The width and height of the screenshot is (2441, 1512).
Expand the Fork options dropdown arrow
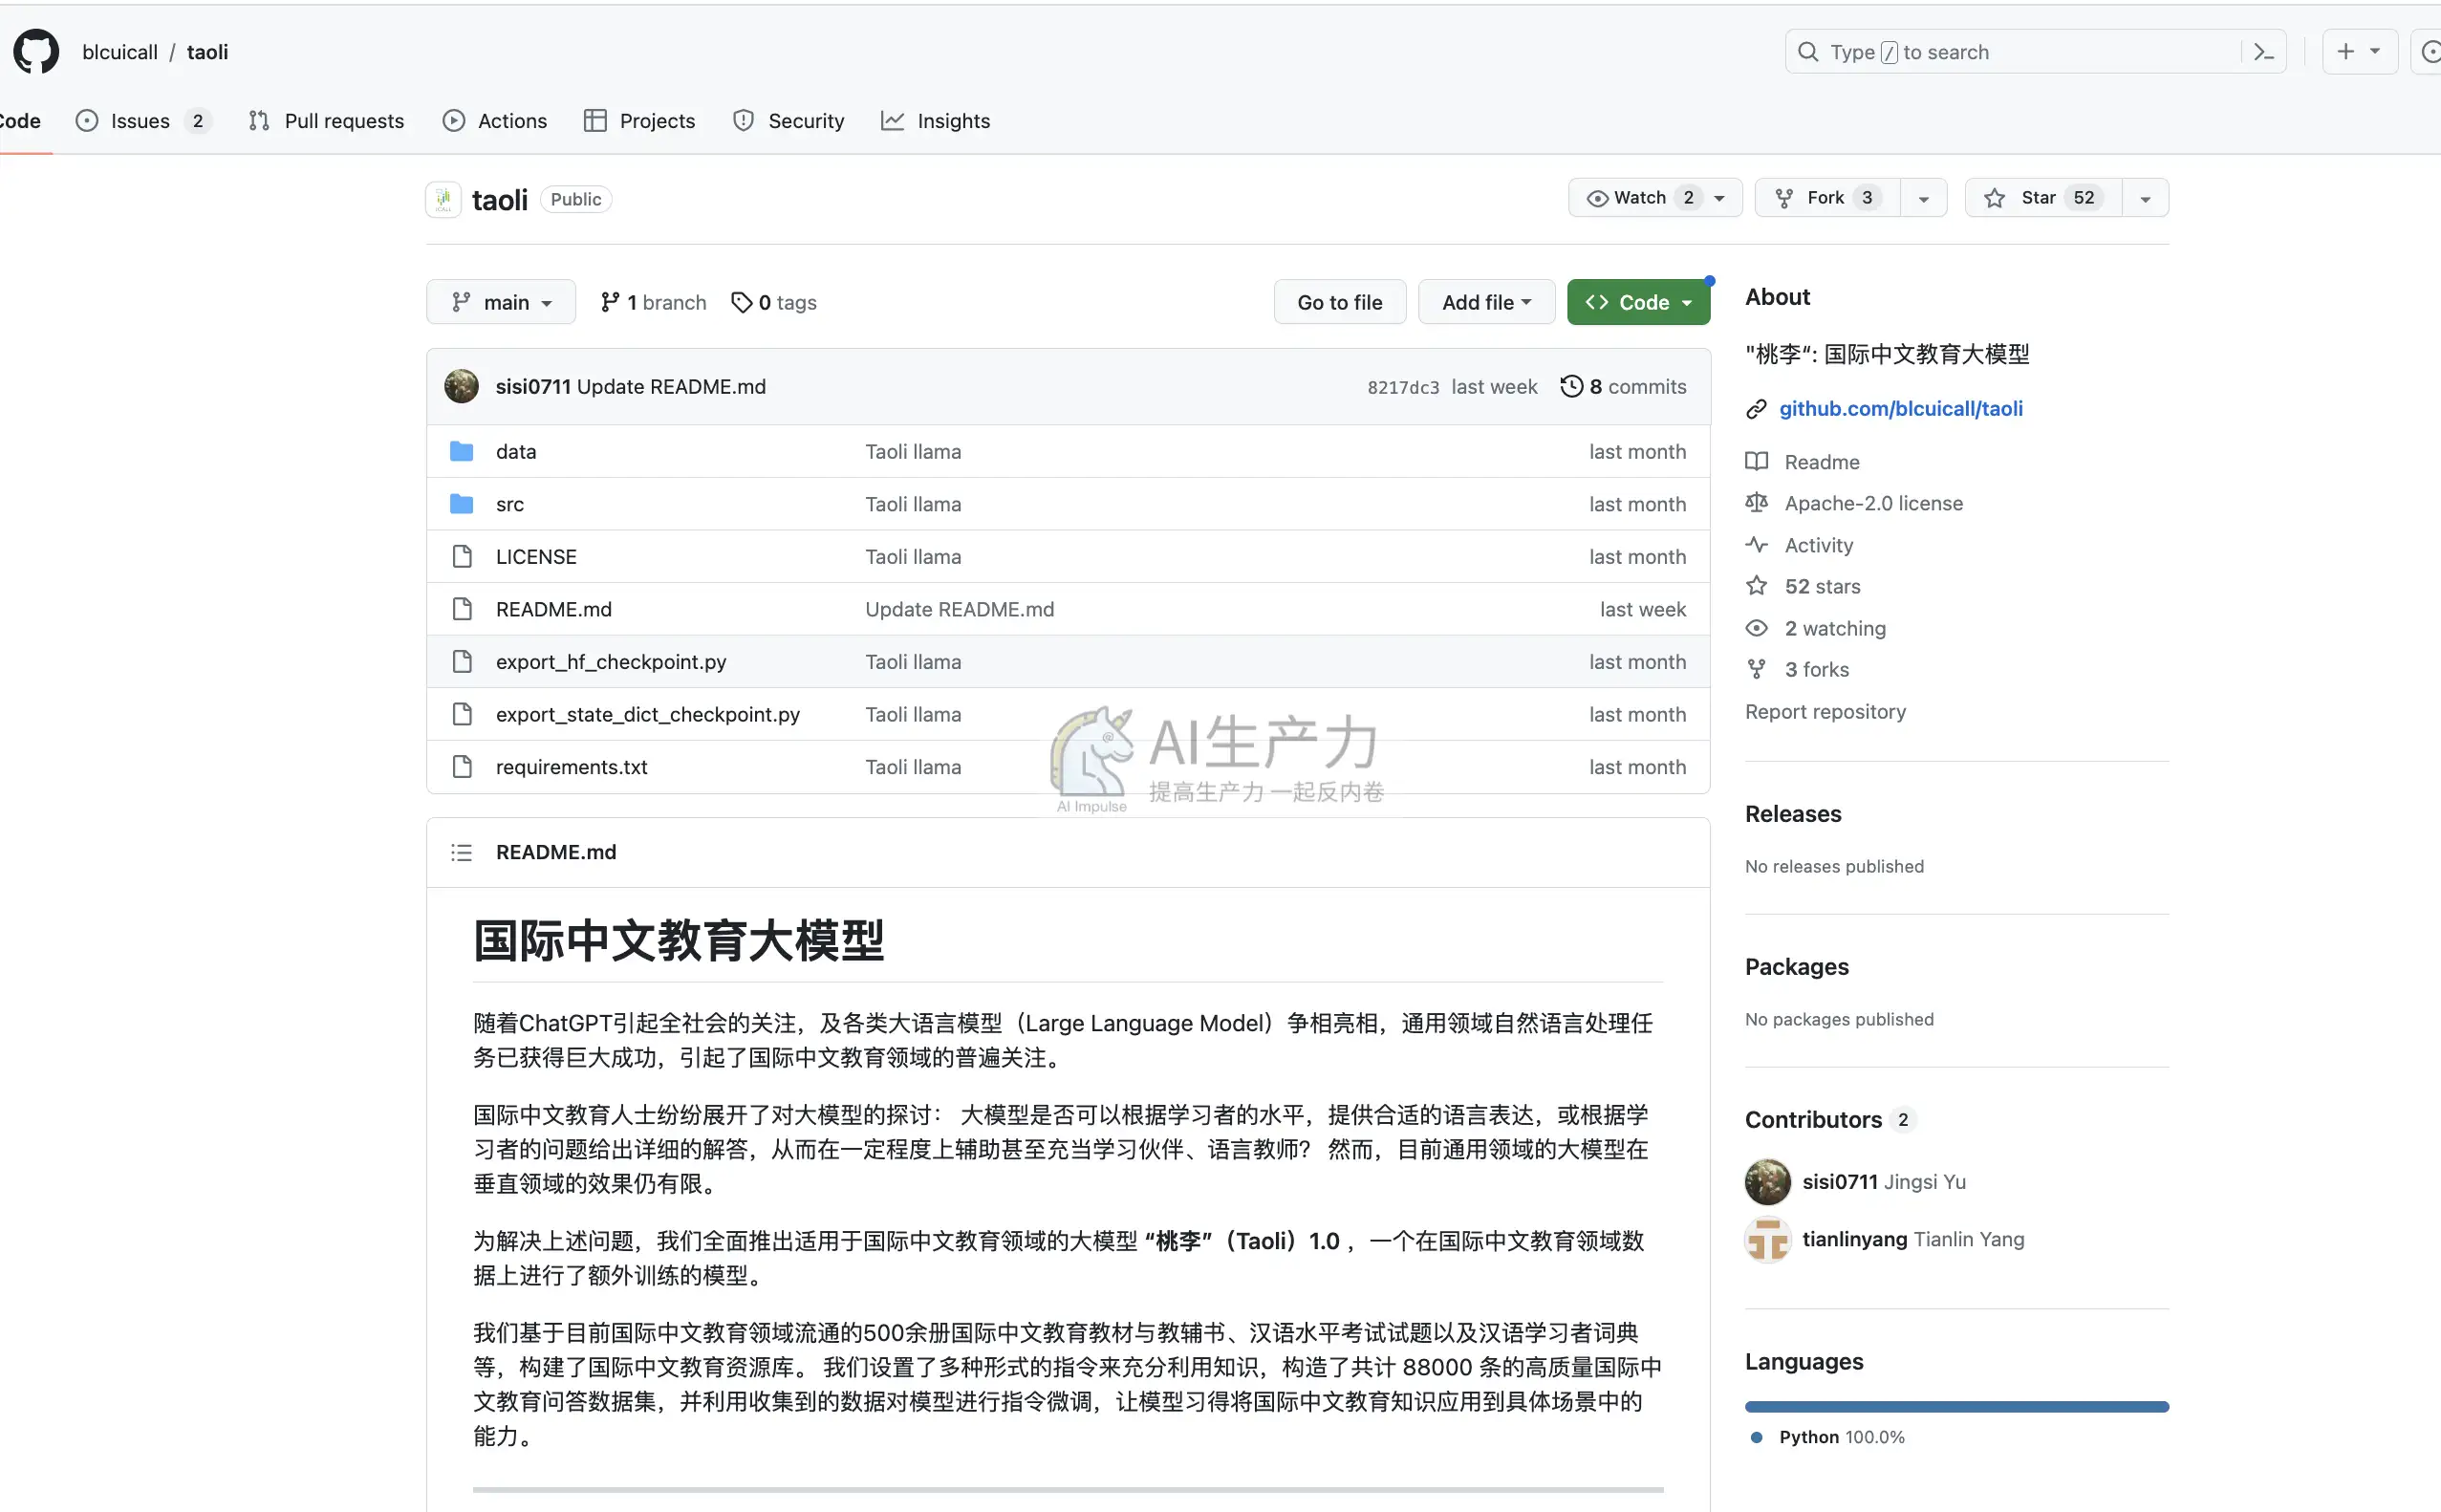(x=1923, y=198)
